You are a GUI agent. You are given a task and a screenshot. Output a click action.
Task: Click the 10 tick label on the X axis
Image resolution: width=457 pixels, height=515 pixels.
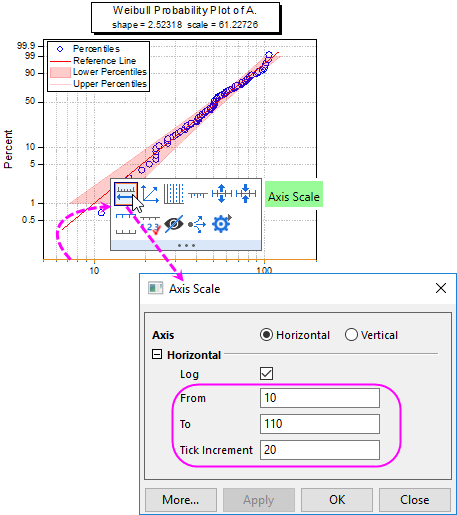(x=94, y=270)
